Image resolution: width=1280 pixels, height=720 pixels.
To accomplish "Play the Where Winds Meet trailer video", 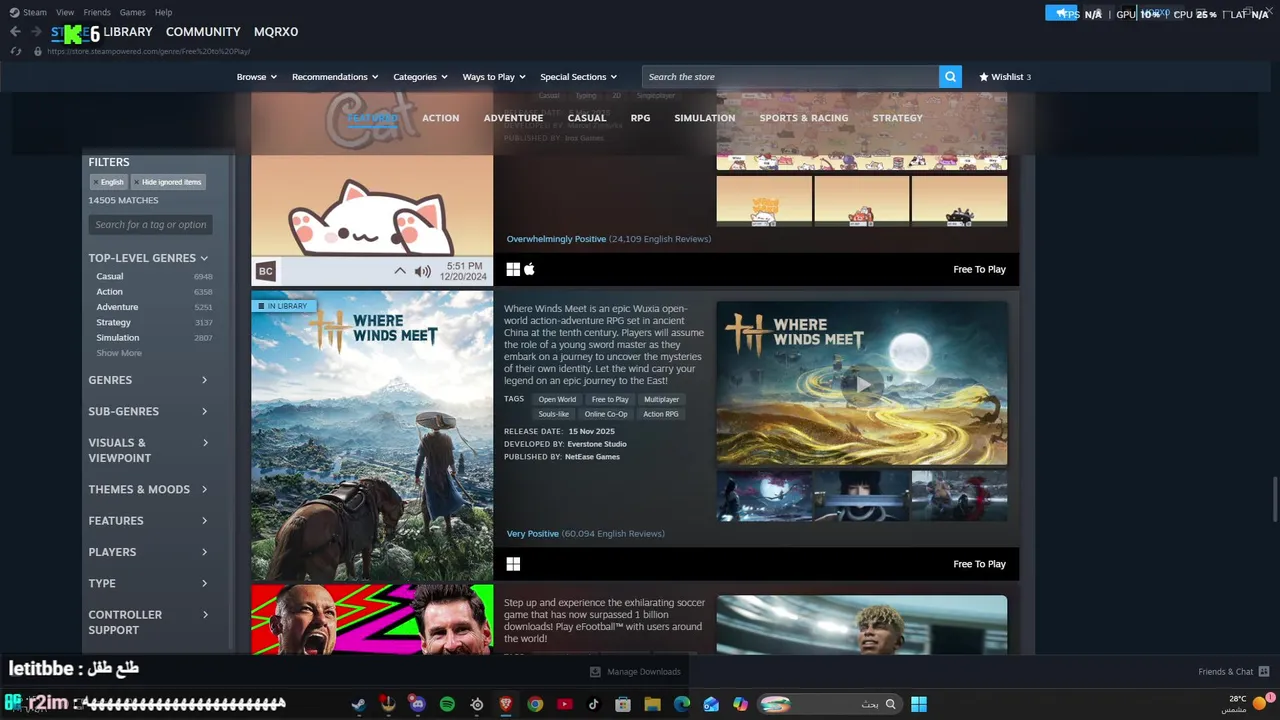I will tap(862, 383).
